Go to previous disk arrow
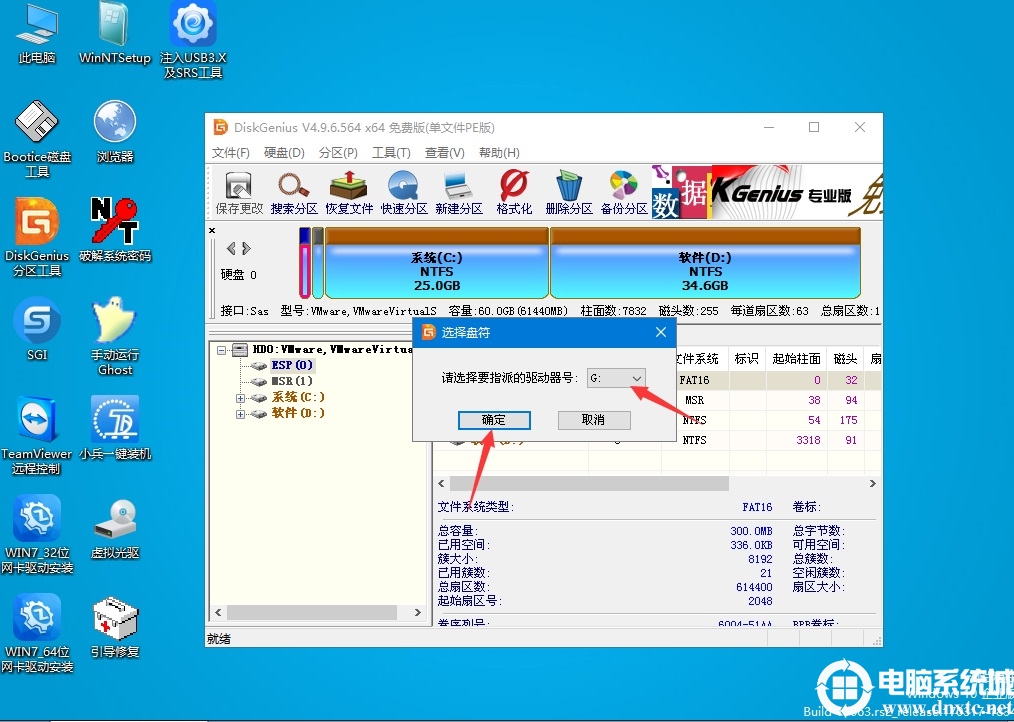1014x722 pixels. click(x=231, y=248)
